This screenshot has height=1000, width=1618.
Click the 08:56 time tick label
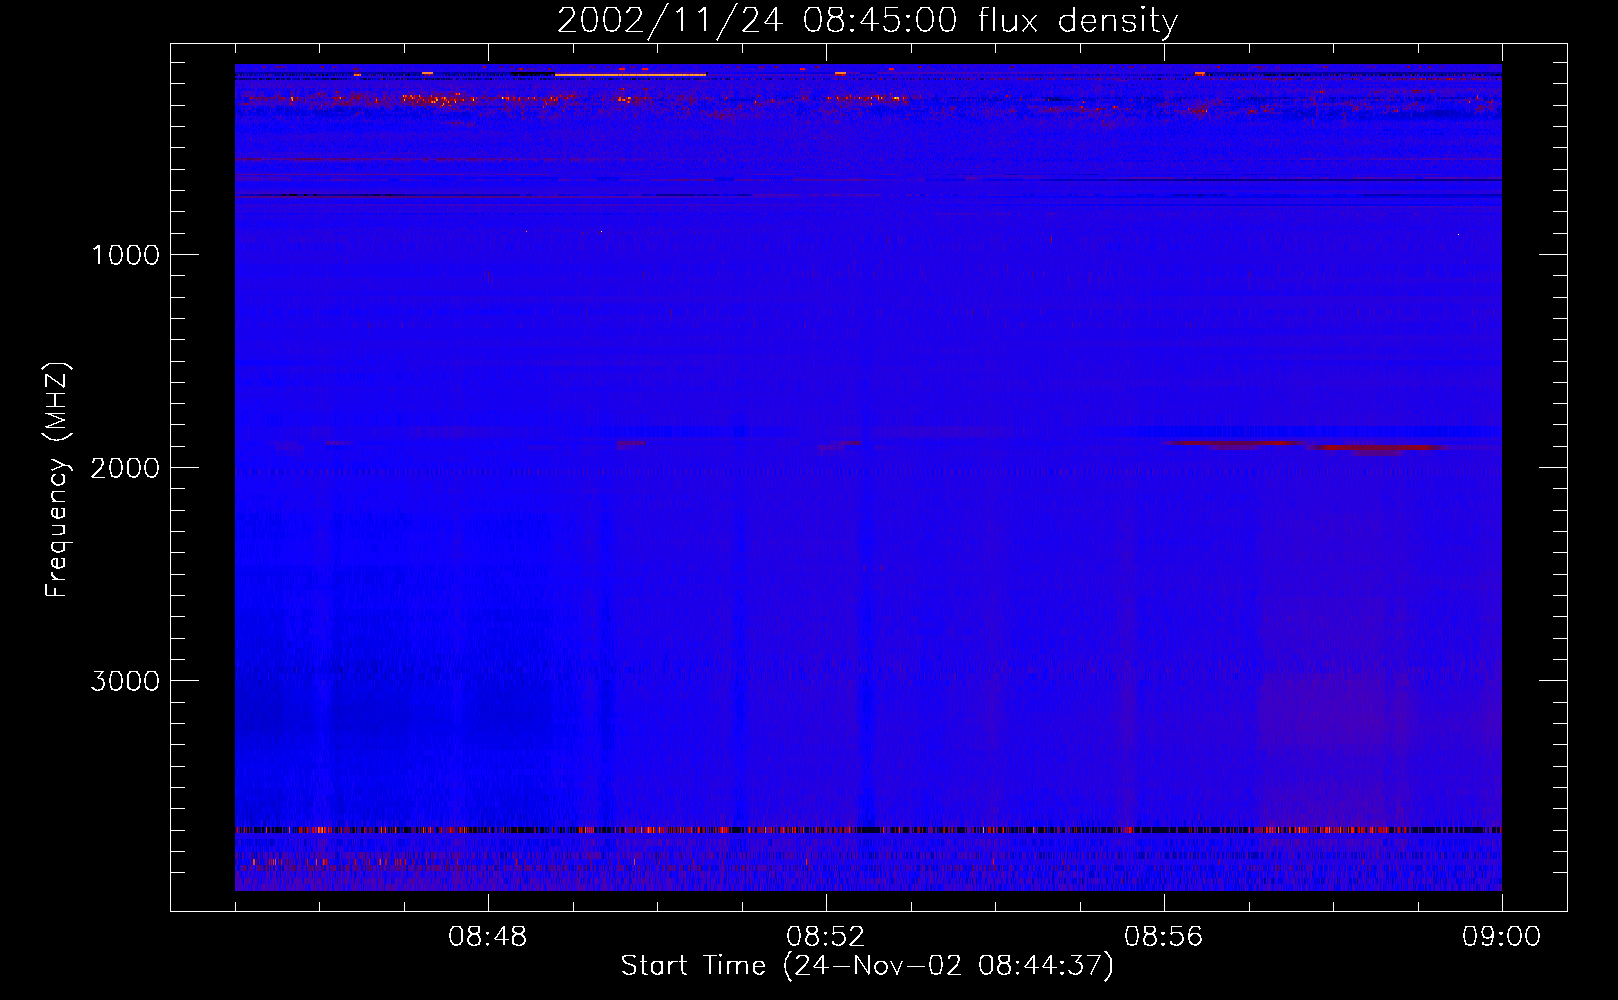click(1164, 937)
